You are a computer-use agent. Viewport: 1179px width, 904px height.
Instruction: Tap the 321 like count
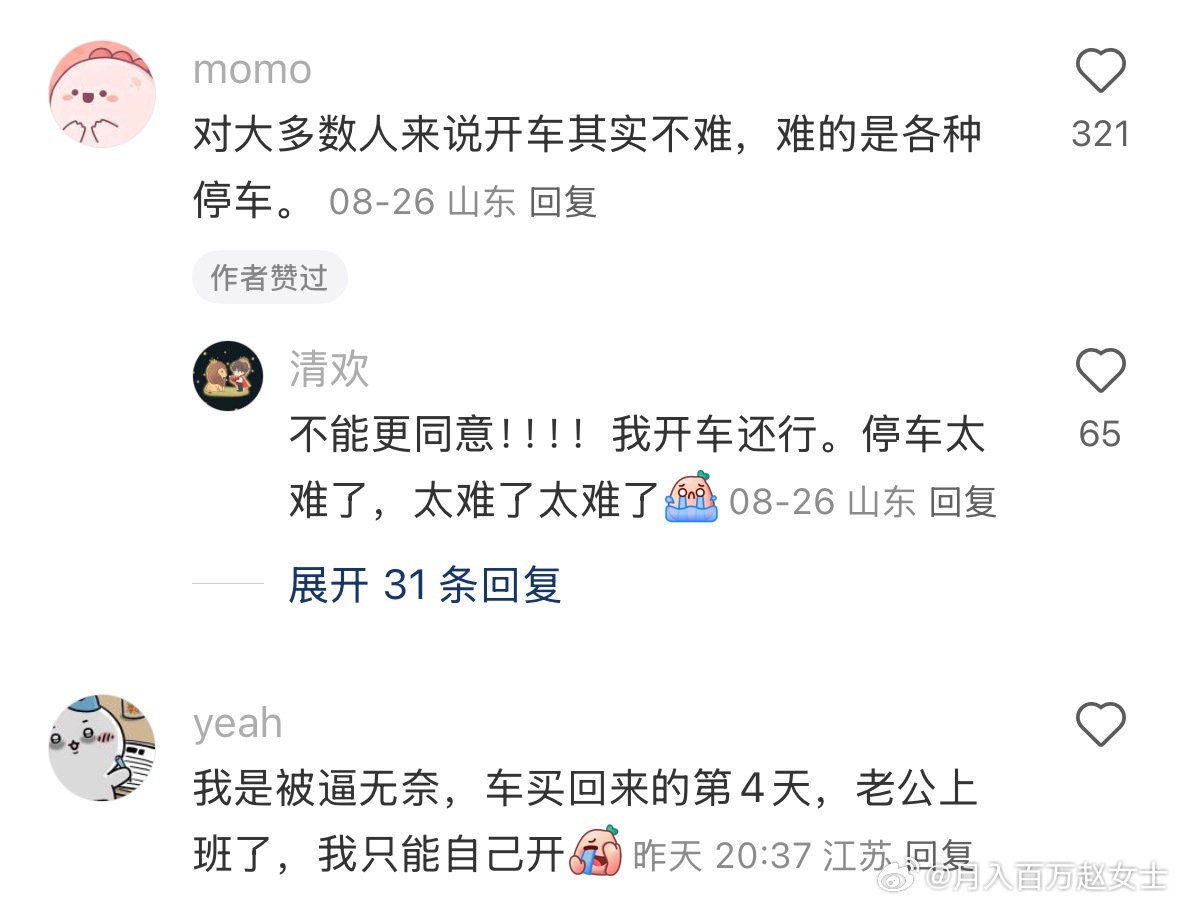(x=1100, y=135)
